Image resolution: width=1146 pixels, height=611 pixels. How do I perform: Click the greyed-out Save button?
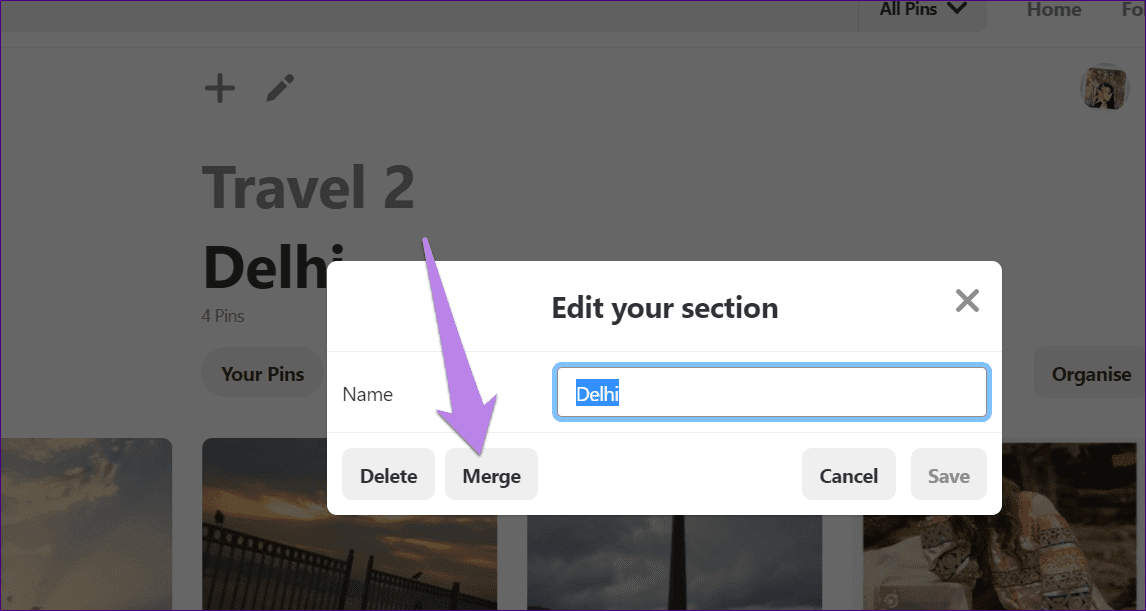[x=949, y=475]
